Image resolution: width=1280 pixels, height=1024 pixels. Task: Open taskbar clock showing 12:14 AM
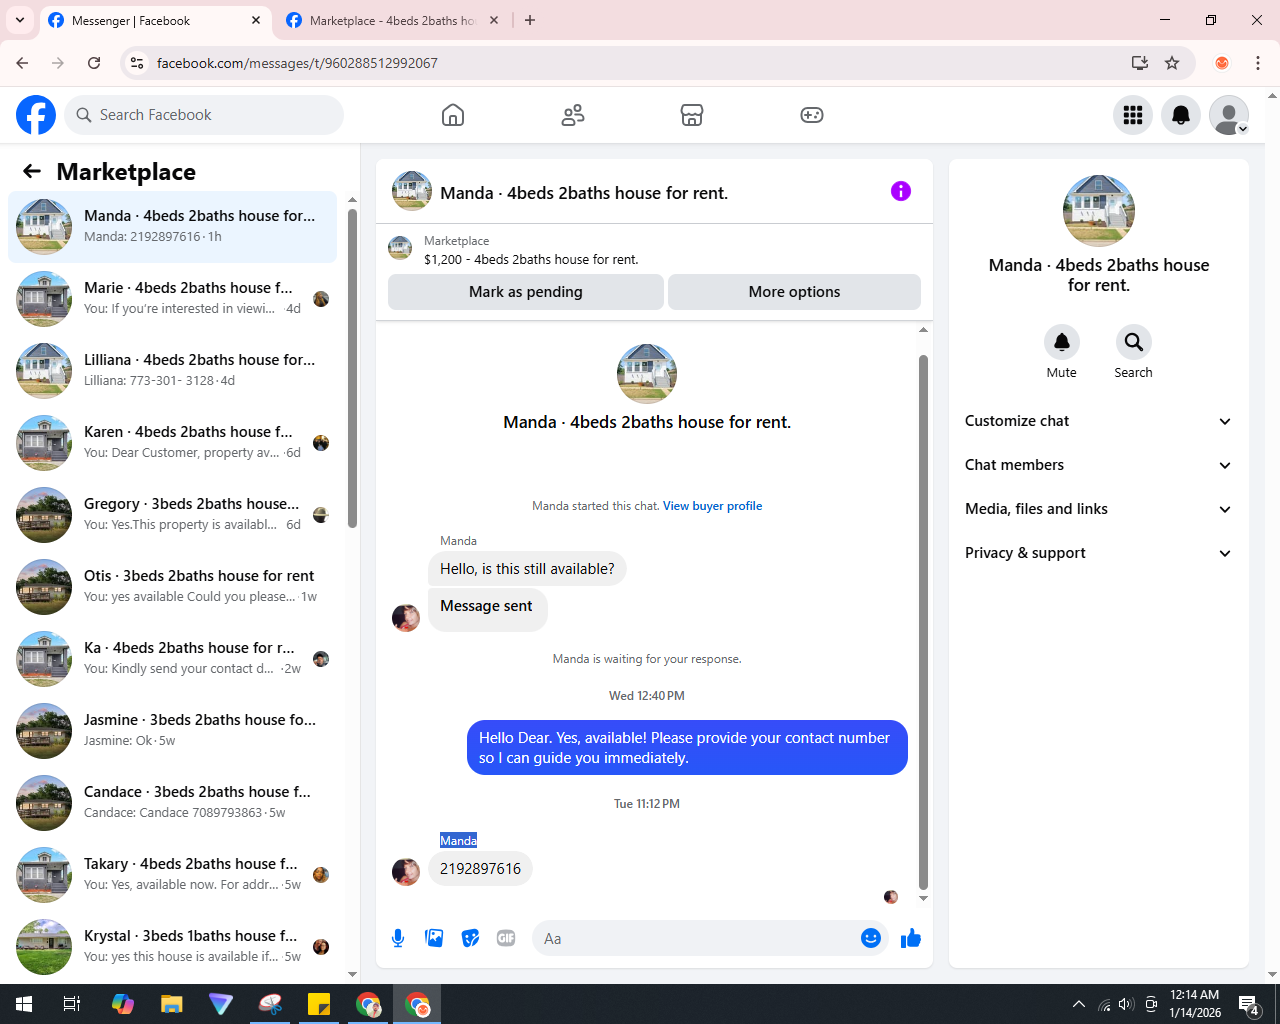(1194, 1004)
